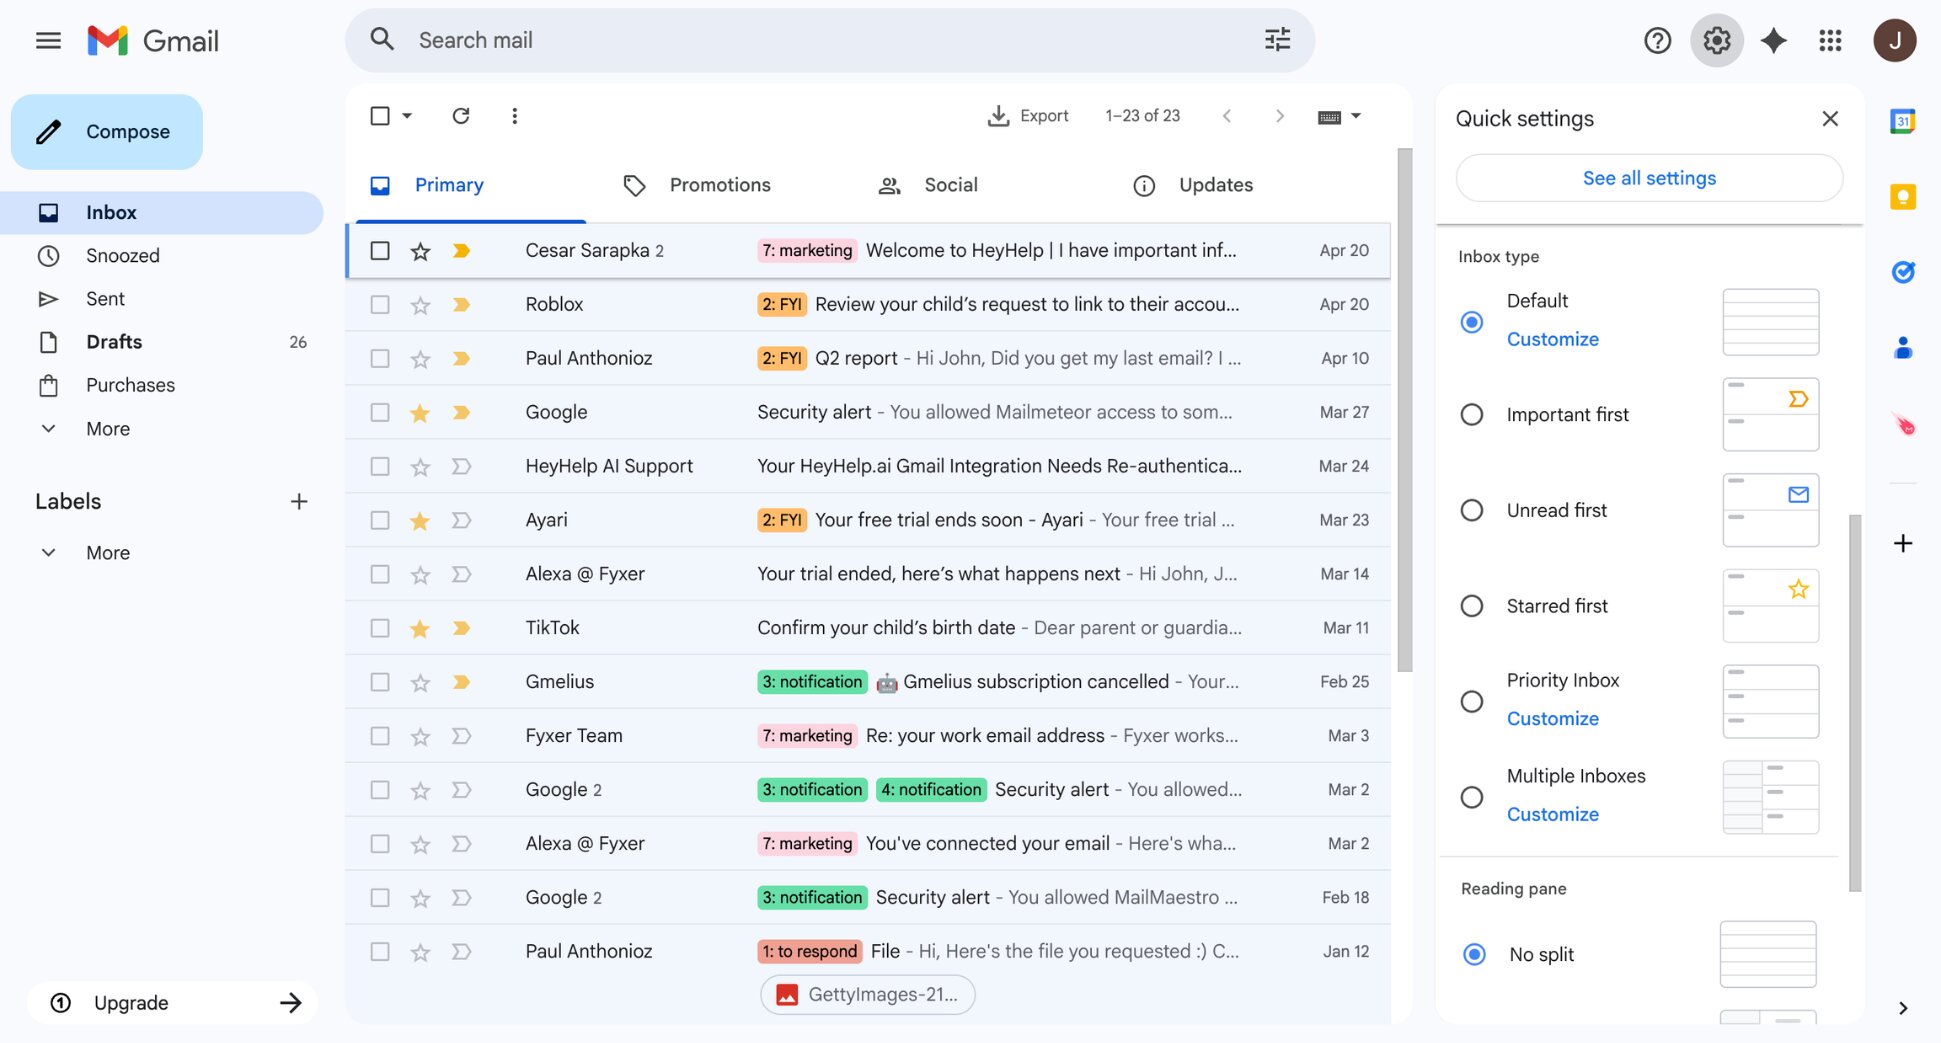Image resolution: width=1941 pixels, height=1043 pixels.
Task: Choose Important first inbox type
Action: pyautogui.click(x=1471, y=415)
